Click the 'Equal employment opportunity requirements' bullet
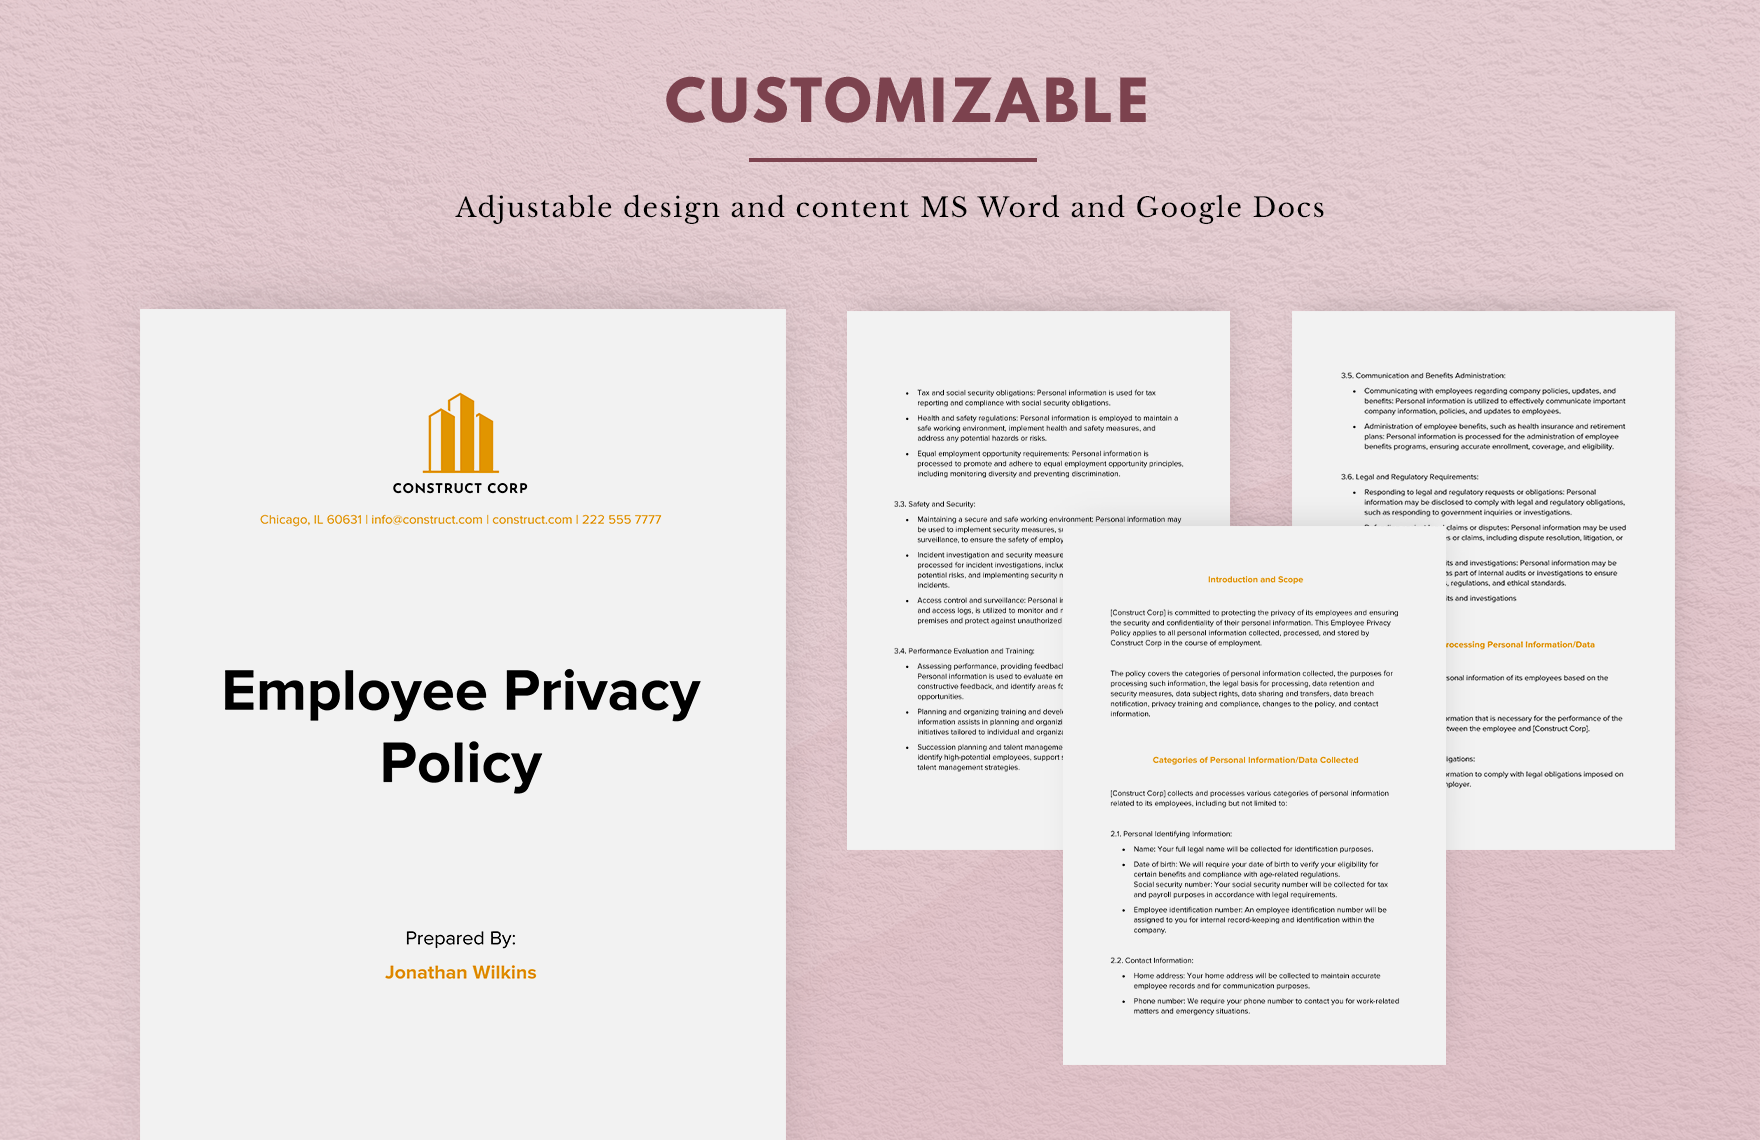Viewport: 1760px width, 1140px height. click(1050, 464)
